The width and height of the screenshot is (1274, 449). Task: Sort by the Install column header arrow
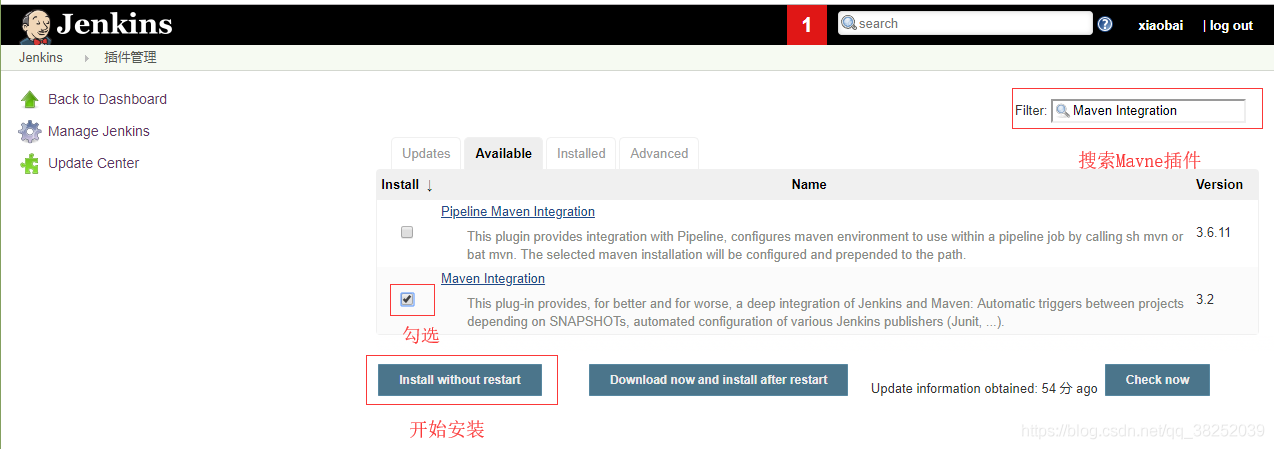[x=429, y=185]
